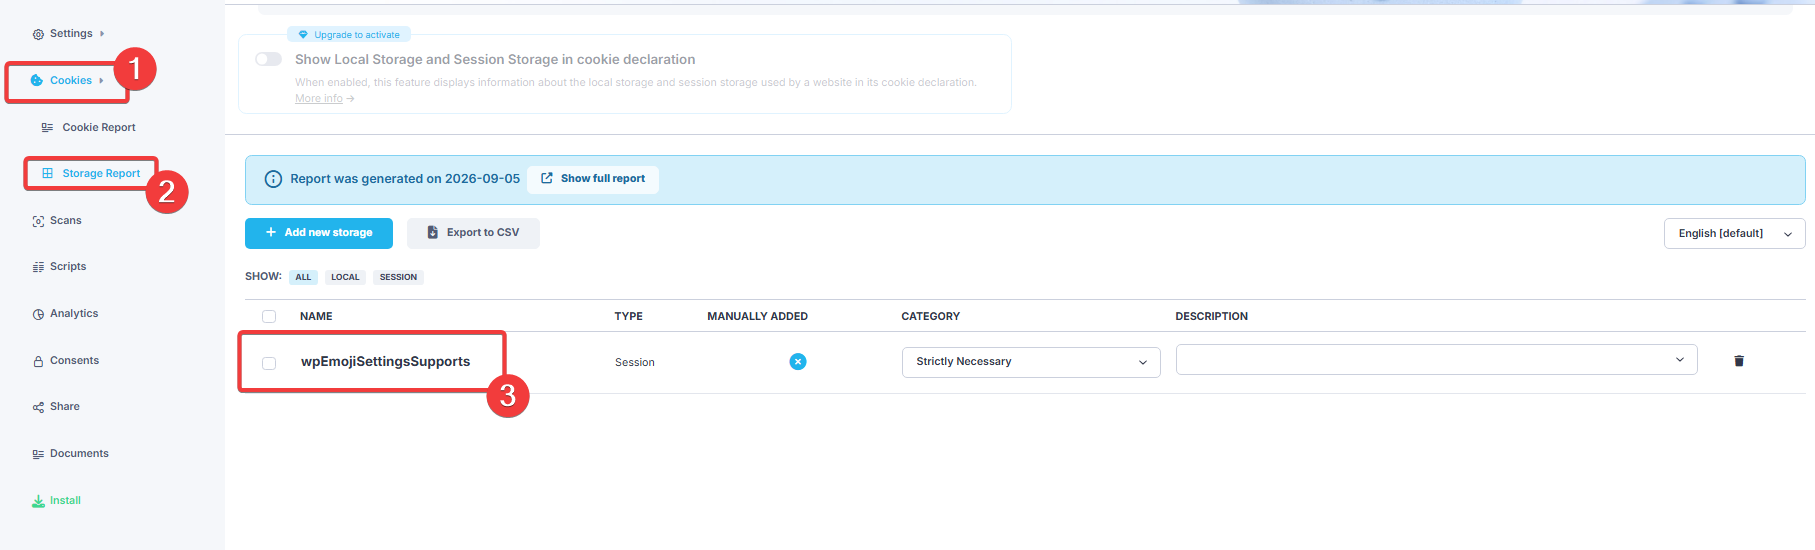Click the TYPE column header
Viewport: 1815px width, 550px height.
coord(628,316)
